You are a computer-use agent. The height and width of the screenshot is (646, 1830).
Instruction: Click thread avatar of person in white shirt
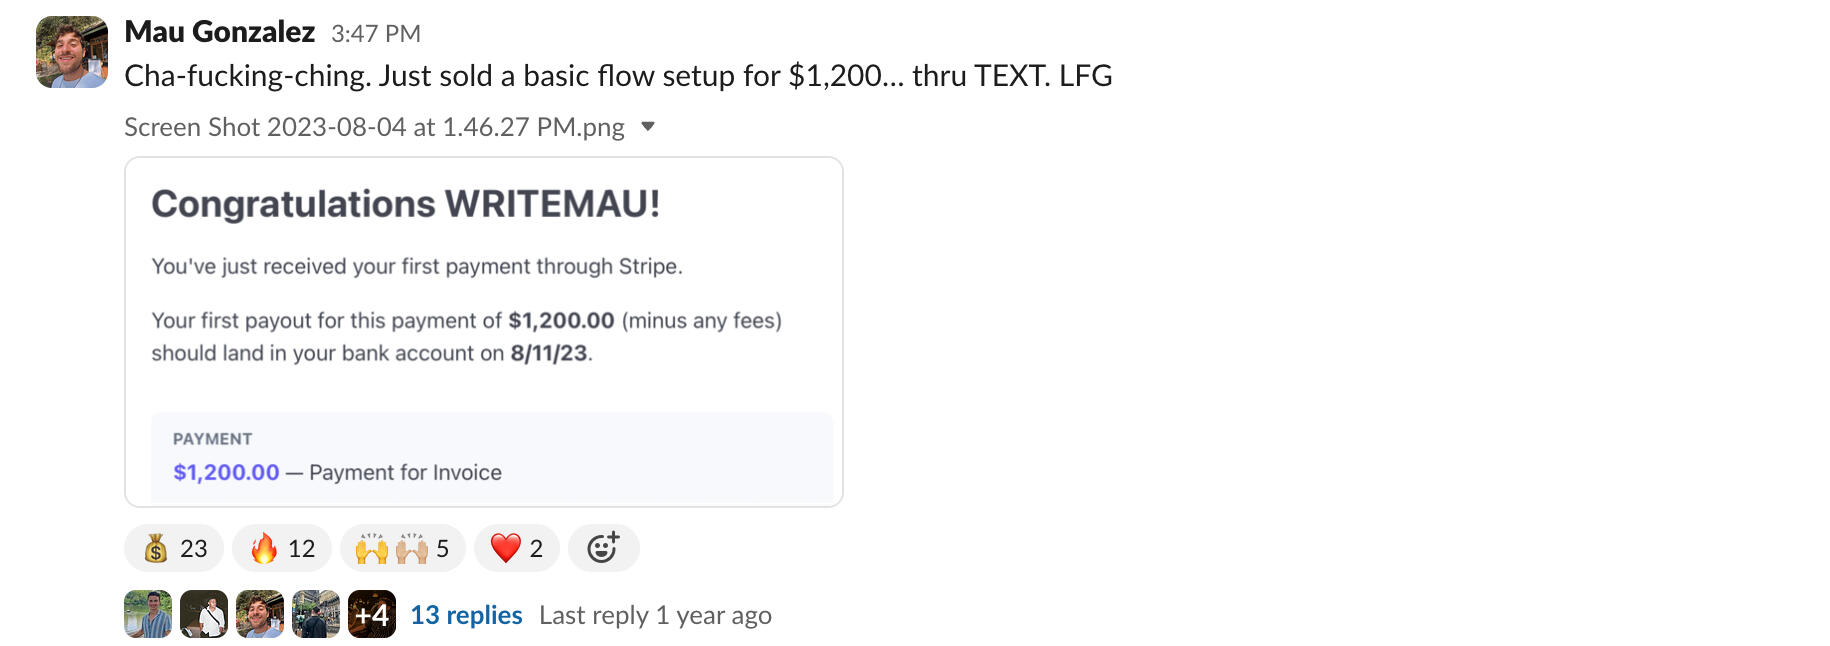(x=204, y=614)
